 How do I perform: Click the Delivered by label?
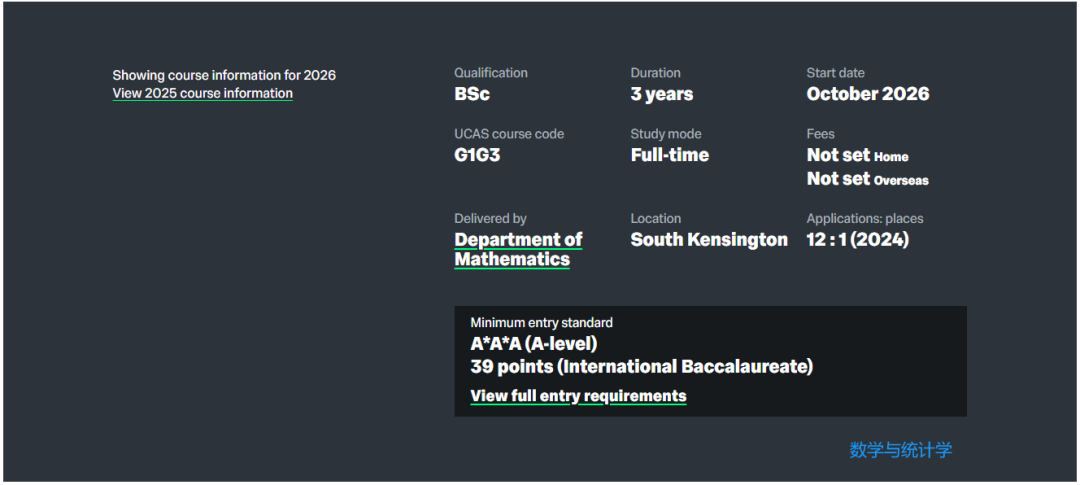pyautogui.click(x=490, y=218)
